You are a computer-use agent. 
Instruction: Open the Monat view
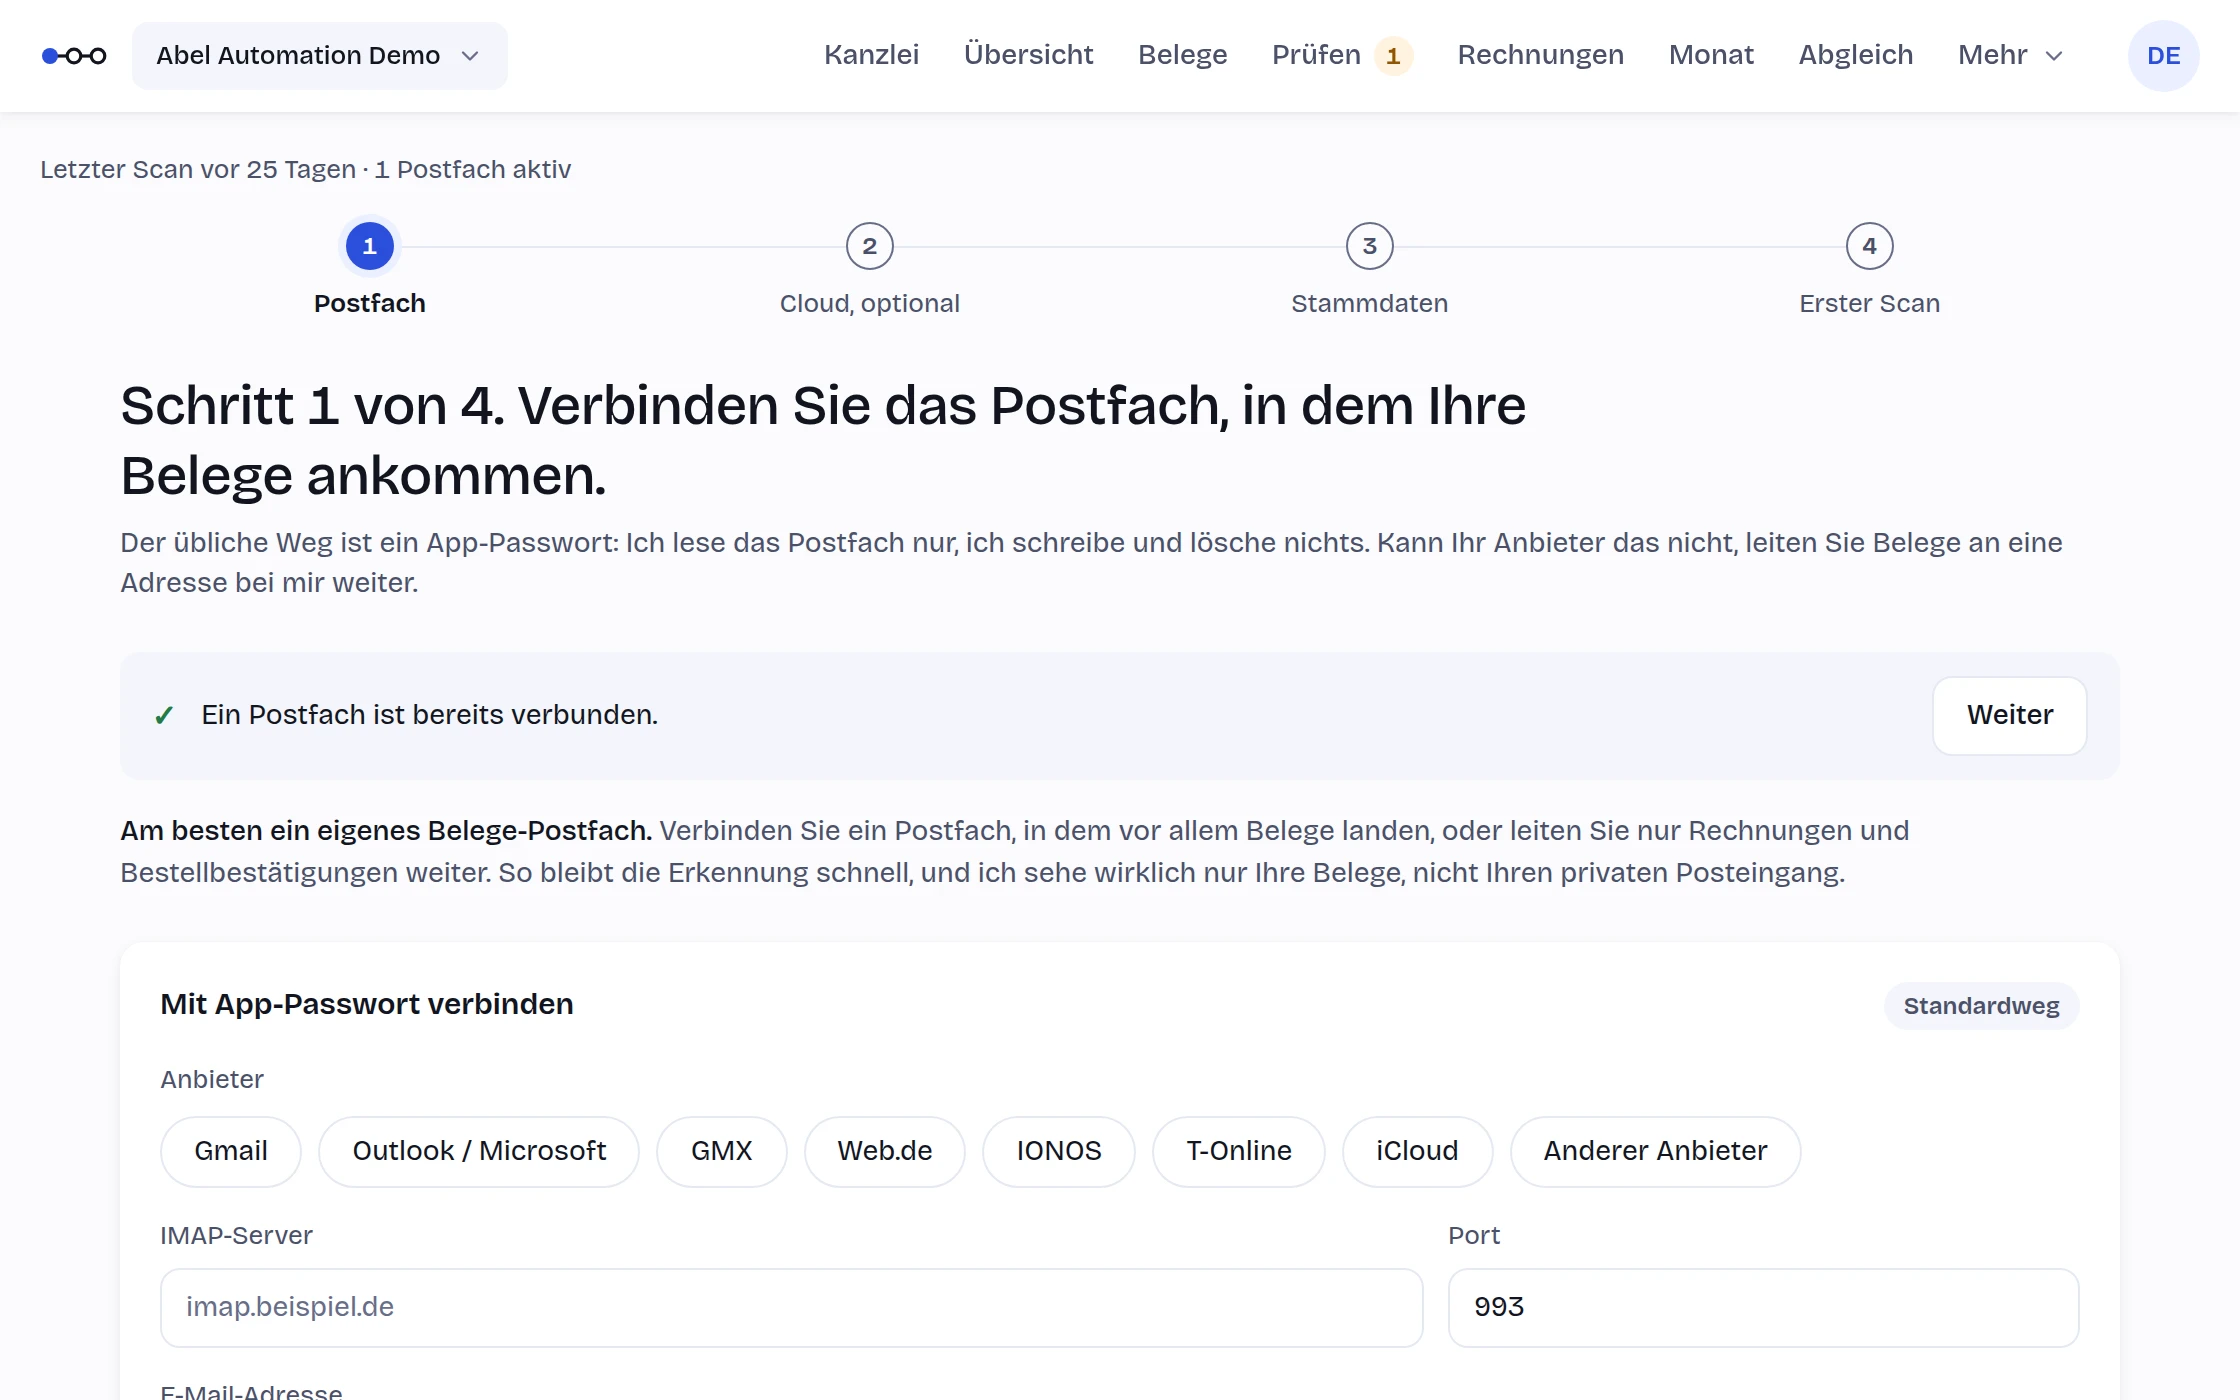coord(1711,55)
